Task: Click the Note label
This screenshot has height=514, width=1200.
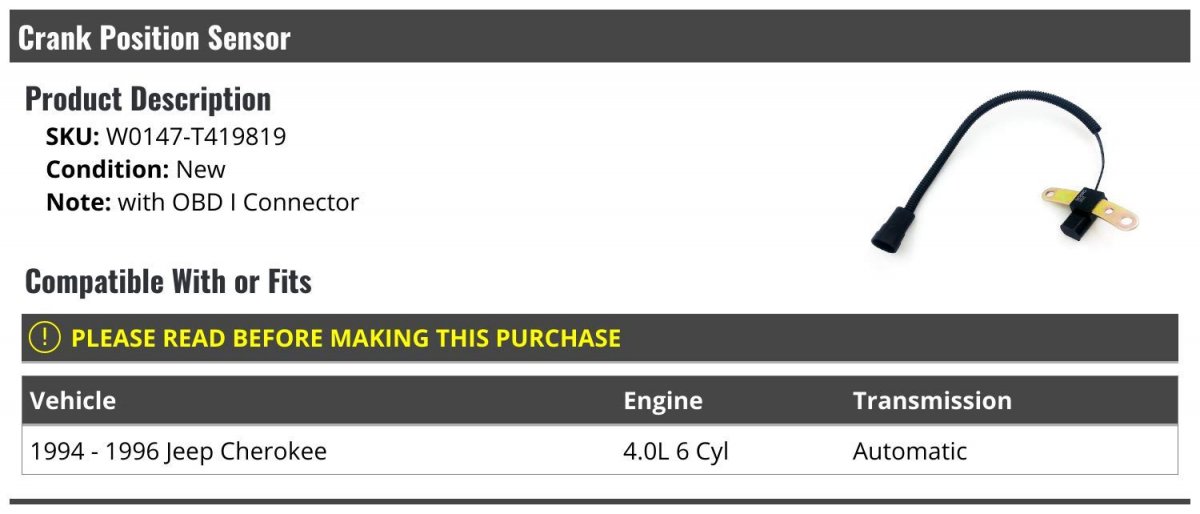Action: [x=78, y=202]
